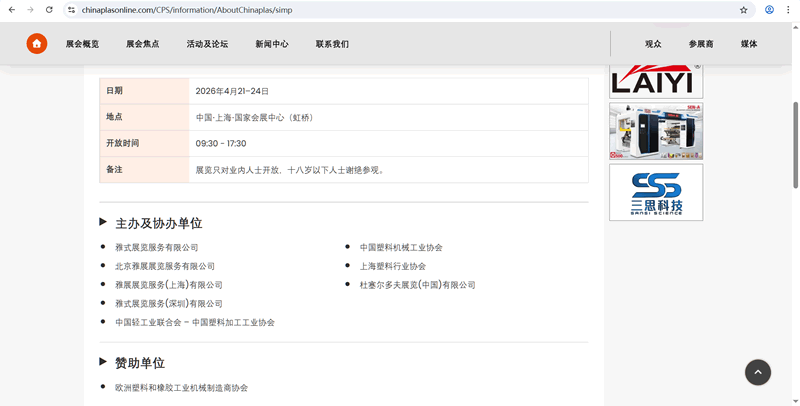Click the 三思科技 advertisement banner
The width and height of the screenshot is (800, 406).
656,192
